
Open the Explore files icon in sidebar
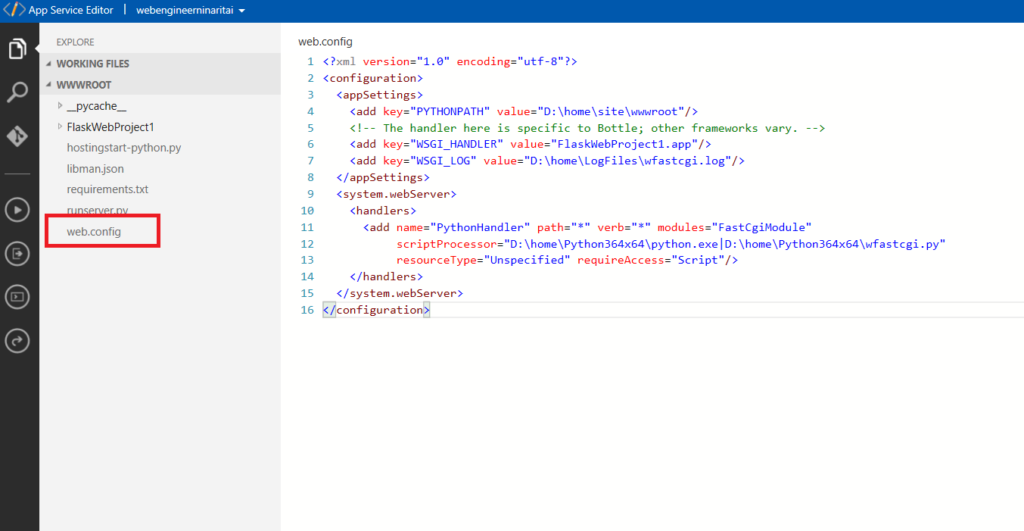pyautogui.click(x=18, y=48)
